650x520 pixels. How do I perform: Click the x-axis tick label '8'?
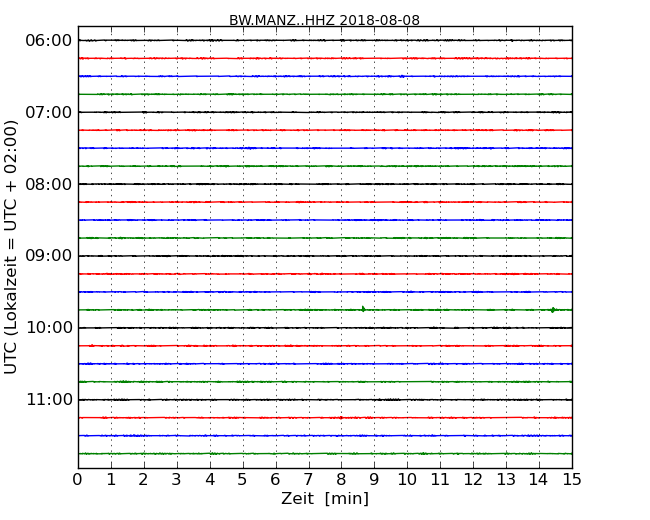tap(341, 480)
